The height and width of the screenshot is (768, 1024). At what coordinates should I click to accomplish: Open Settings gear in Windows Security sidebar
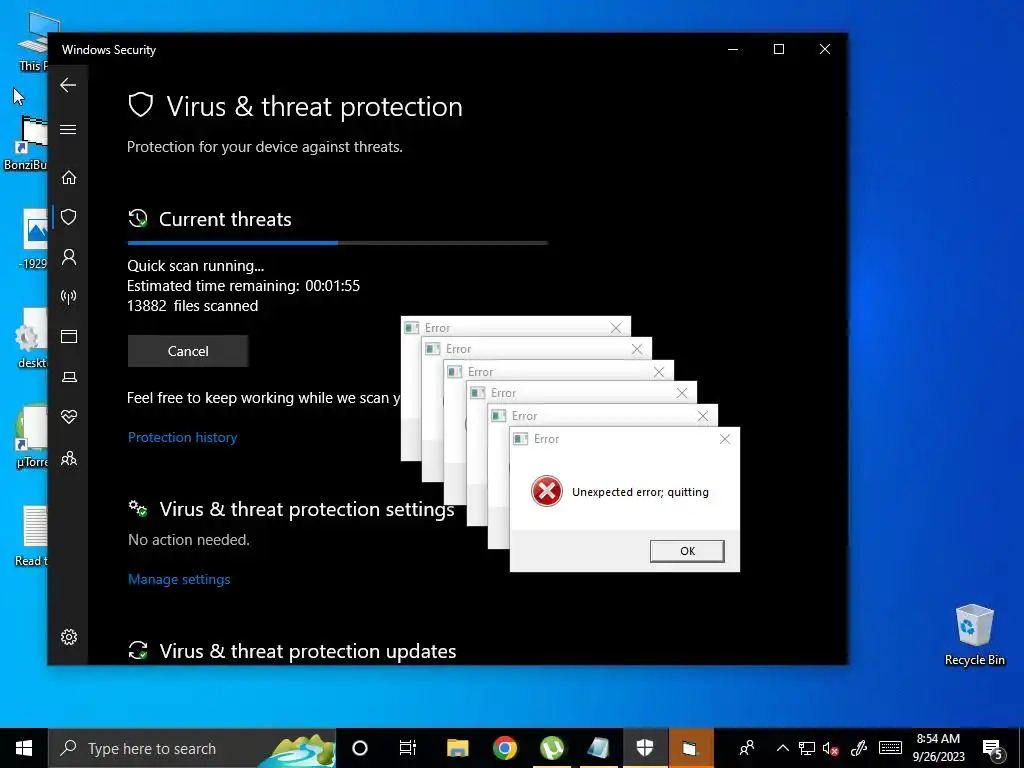tap(69, 637)
